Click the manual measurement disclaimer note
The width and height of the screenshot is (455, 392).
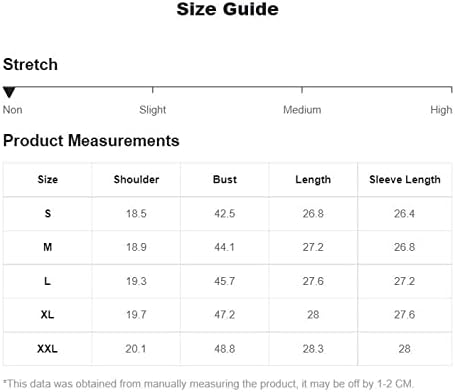(208, 384)
